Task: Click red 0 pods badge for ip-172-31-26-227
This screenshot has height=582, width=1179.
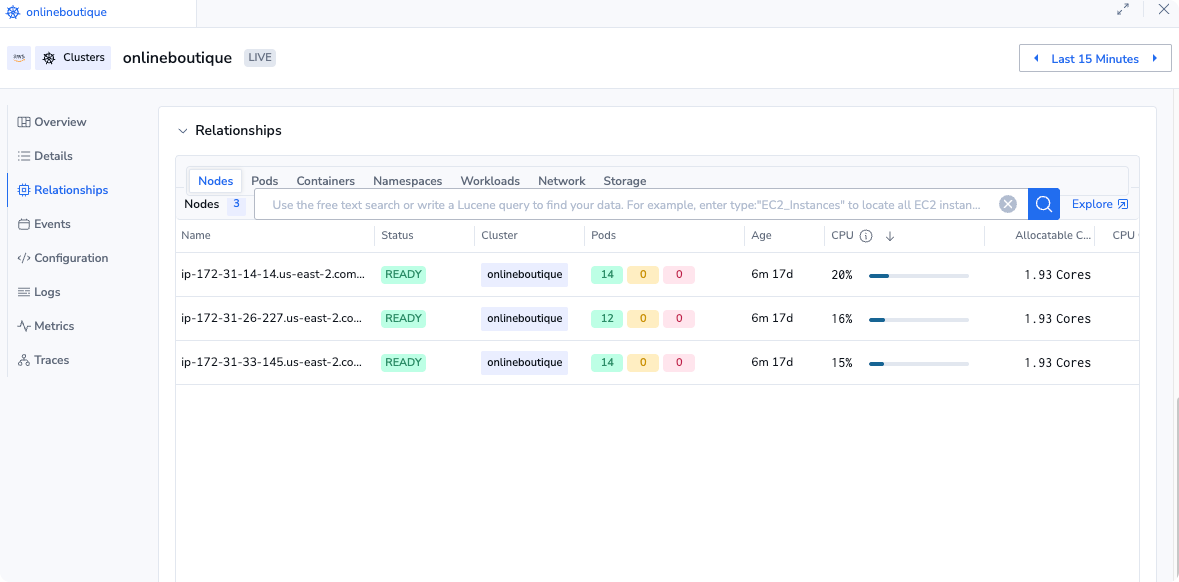Action: pyautogui.click(x=679, y=318)
